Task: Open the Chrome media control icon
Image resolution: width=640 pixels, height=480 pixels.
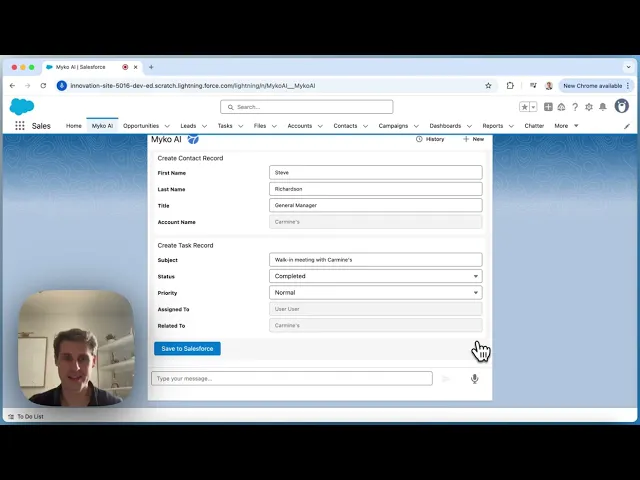Action: [533, 86]
